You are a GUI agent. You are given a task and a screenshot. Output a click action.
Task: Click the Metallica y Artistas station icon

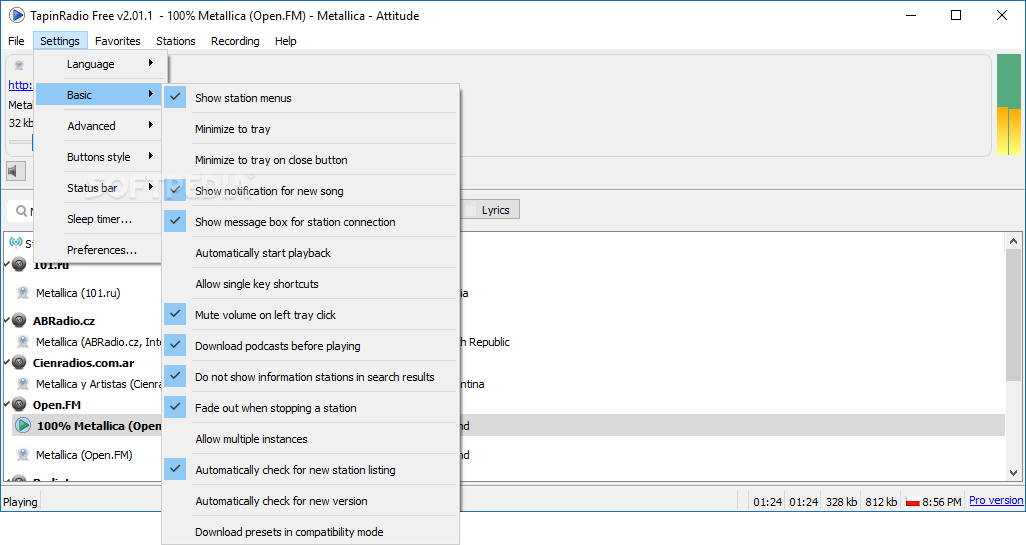click(23, 383)
